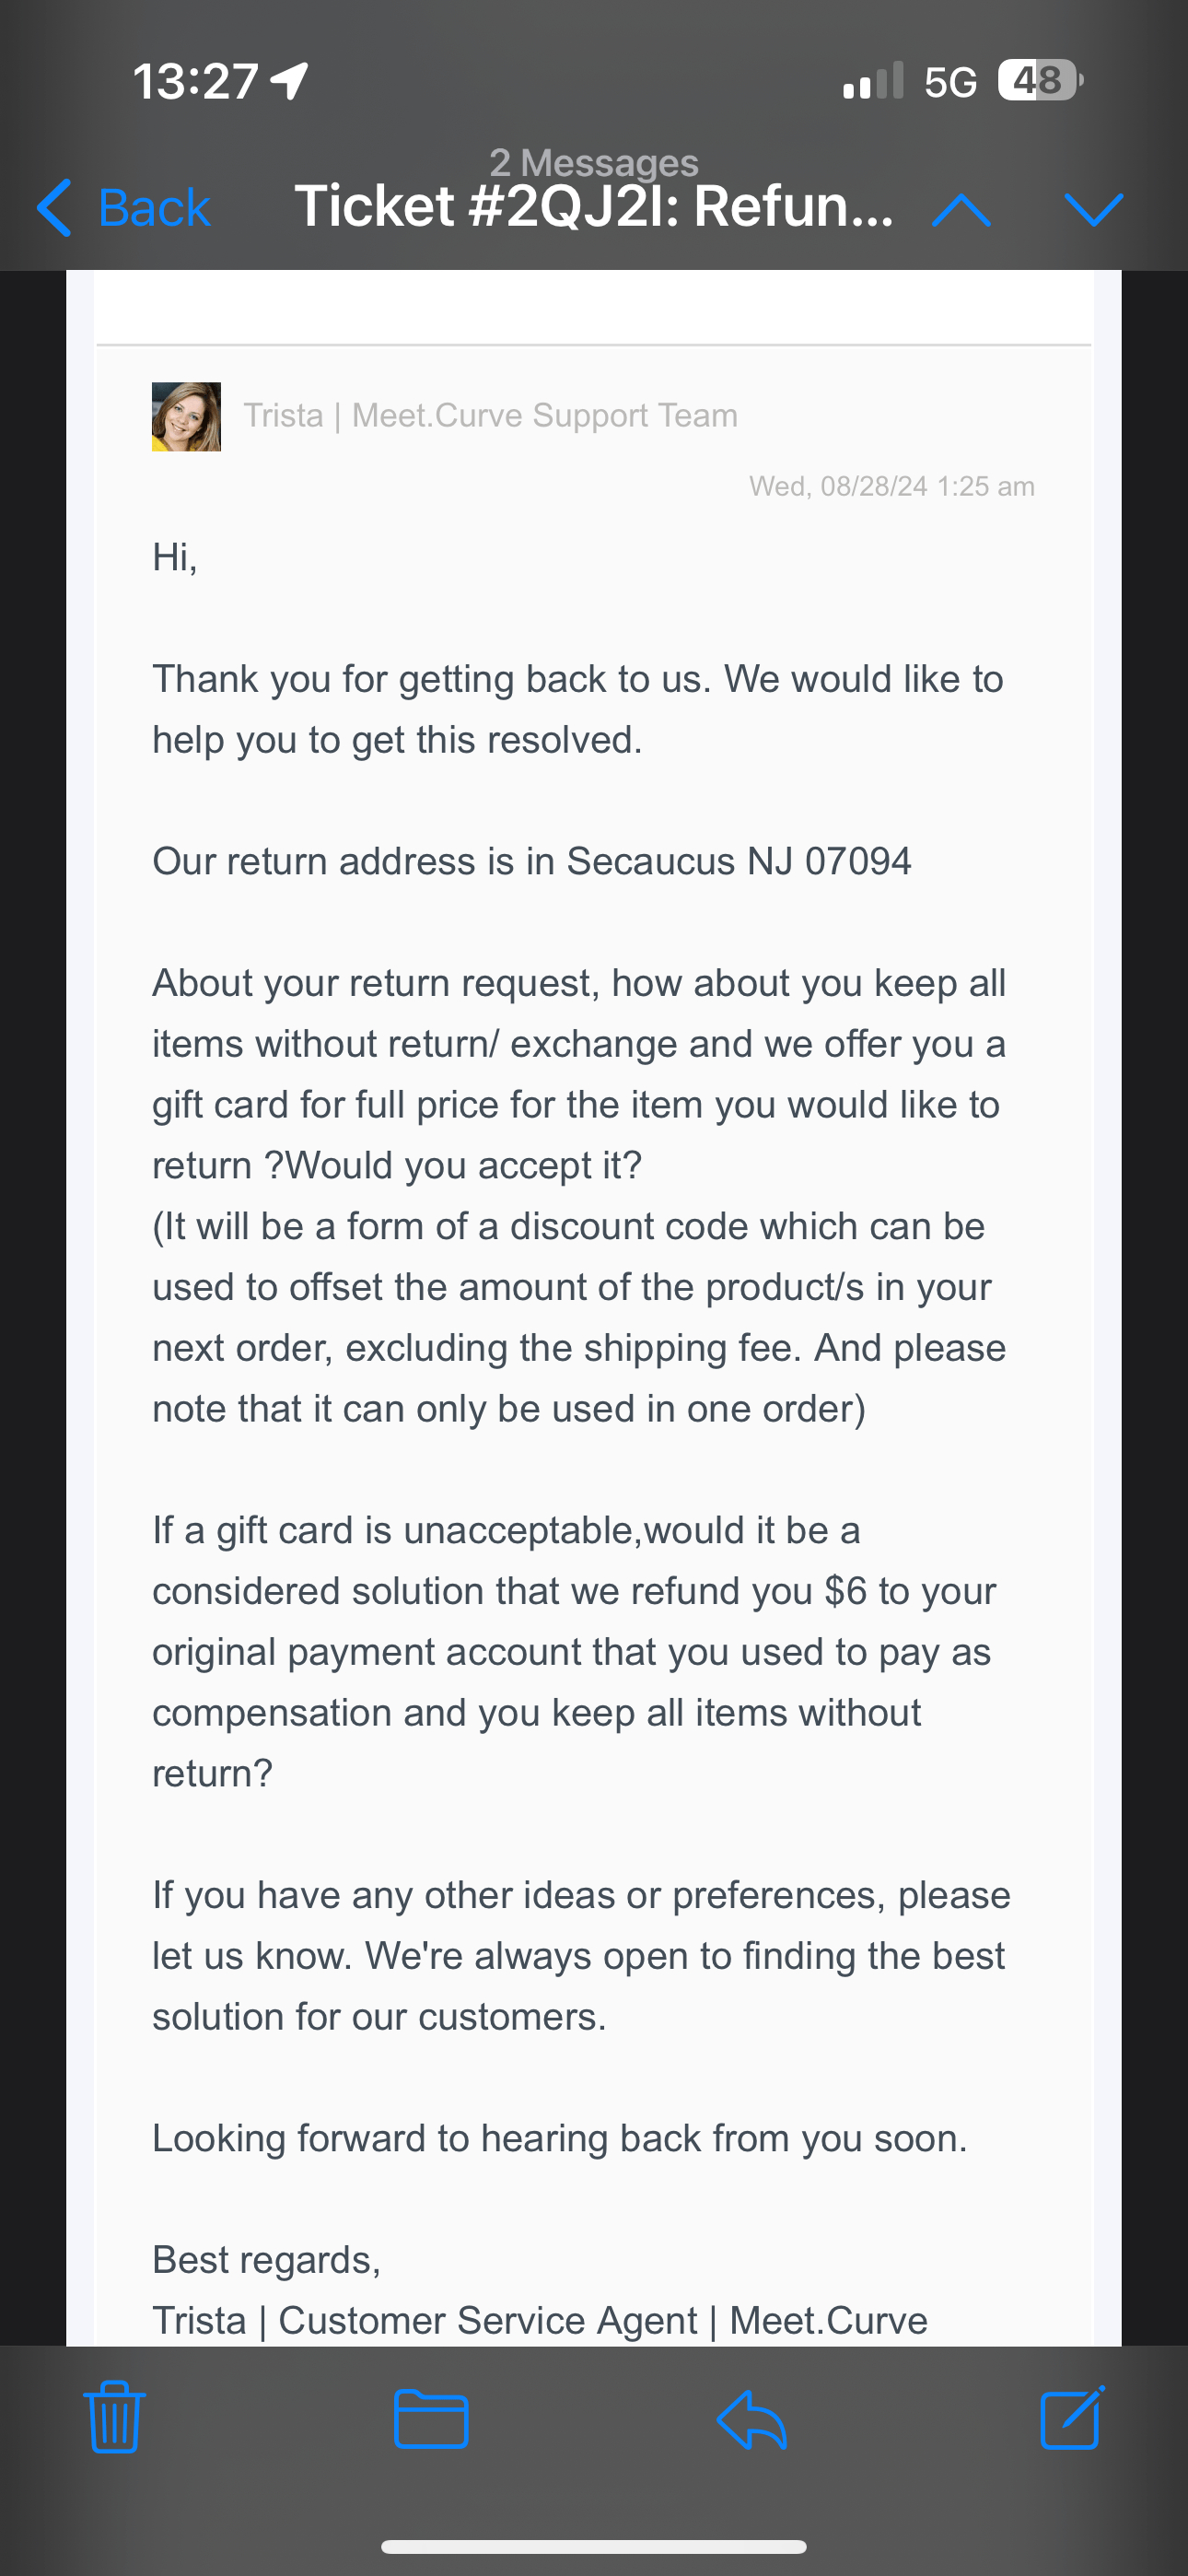The image size is (1188, 2576).
Task: Tap Trista's profile photo thumbnail
Action: click(x=186, y=416)
